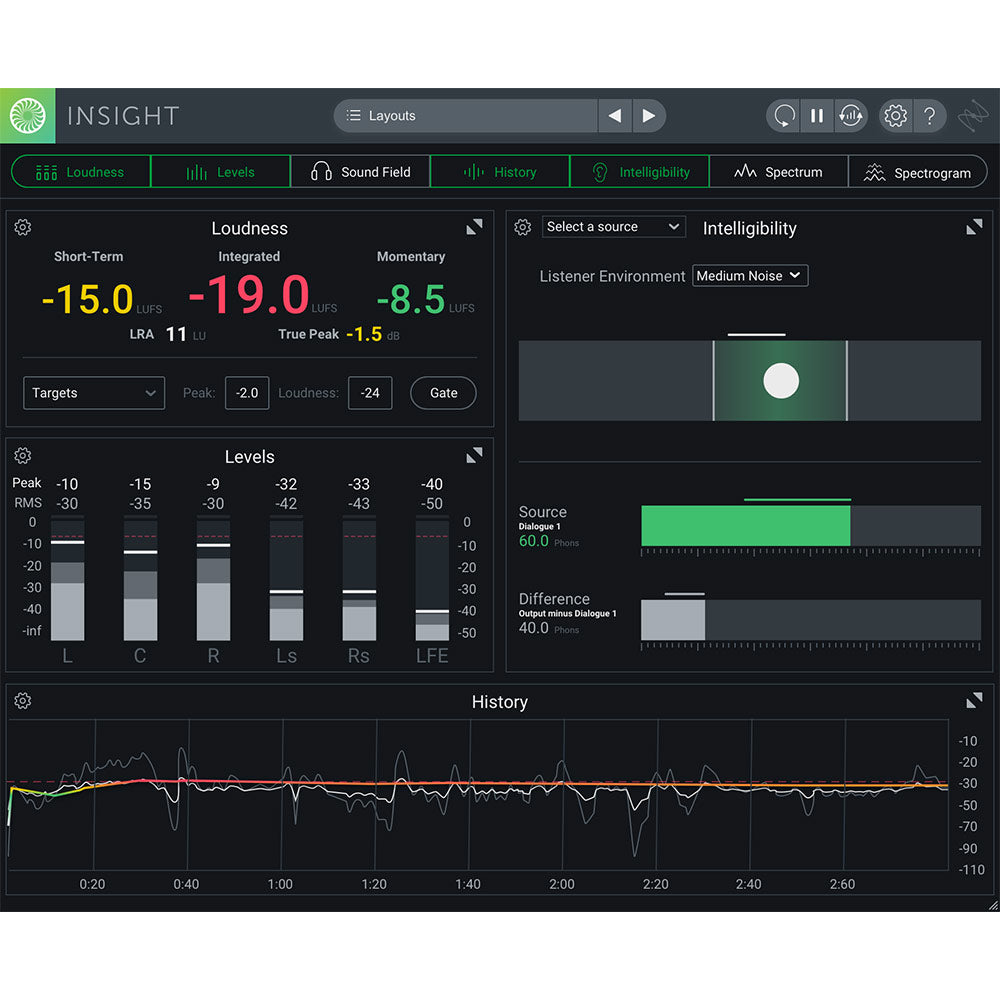Click the Gate button

click(443, 392)
